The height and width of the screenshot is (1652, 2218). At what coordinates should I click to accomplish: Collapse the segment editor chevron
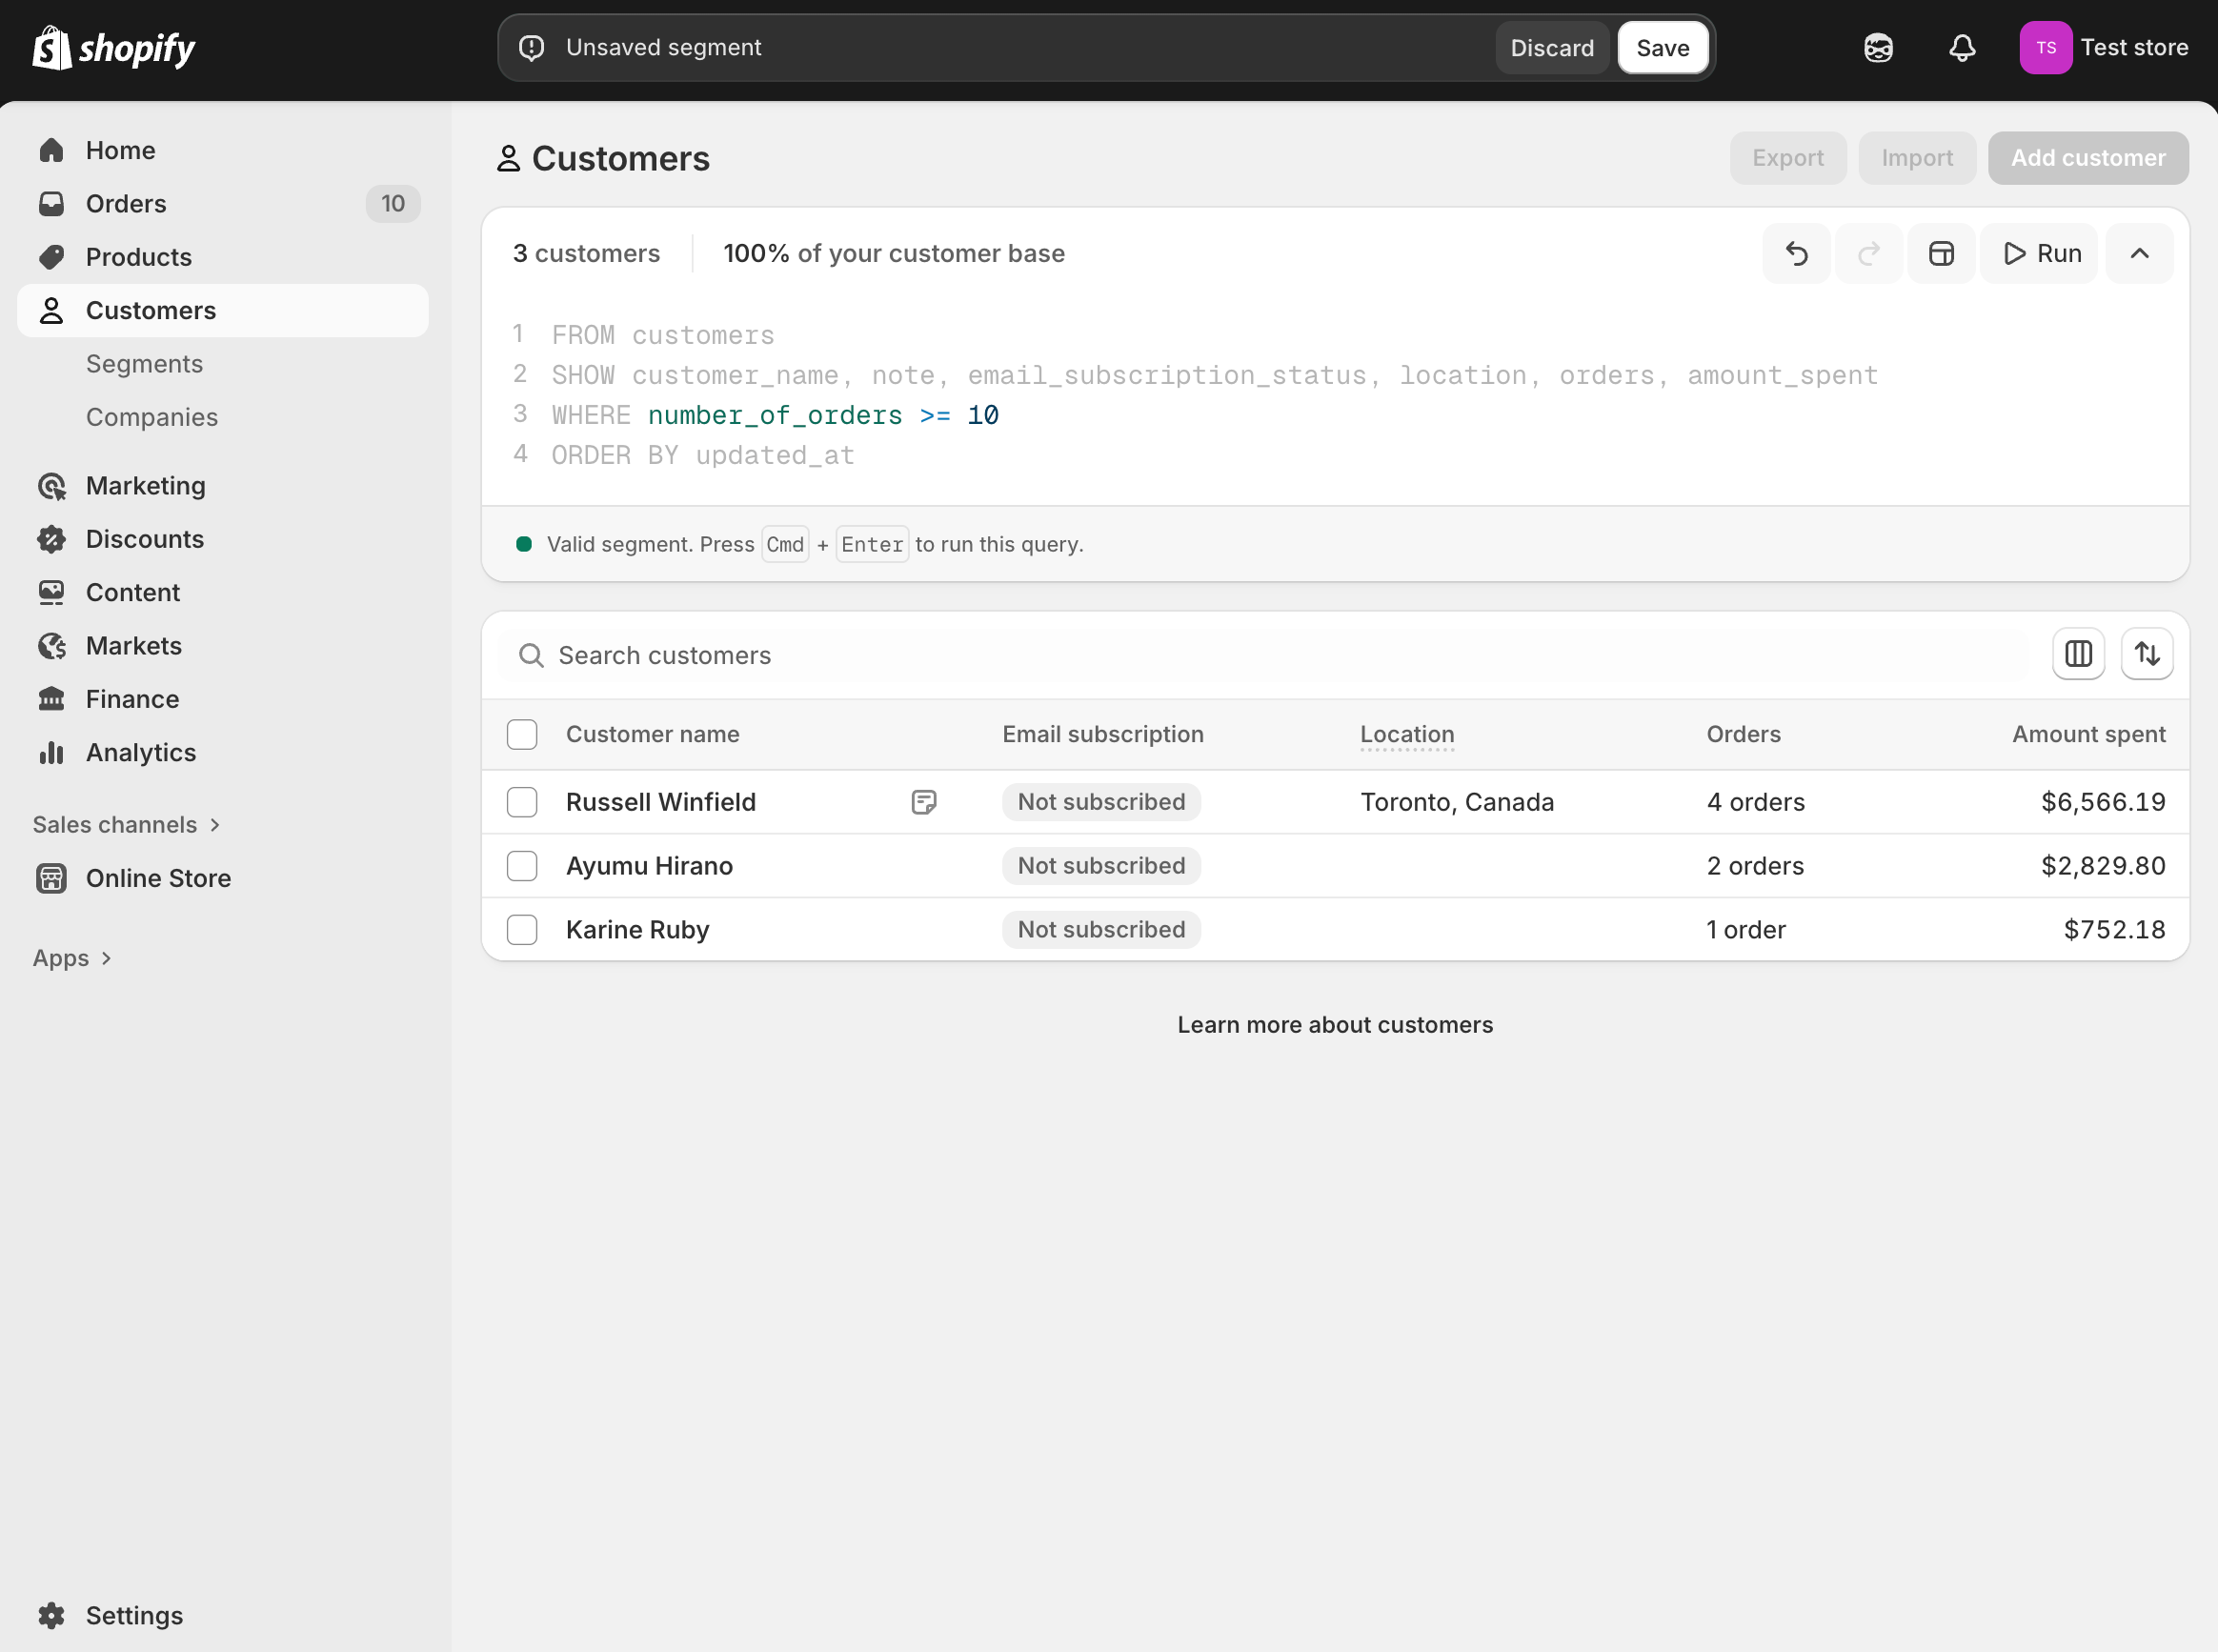pos(2139,253)
